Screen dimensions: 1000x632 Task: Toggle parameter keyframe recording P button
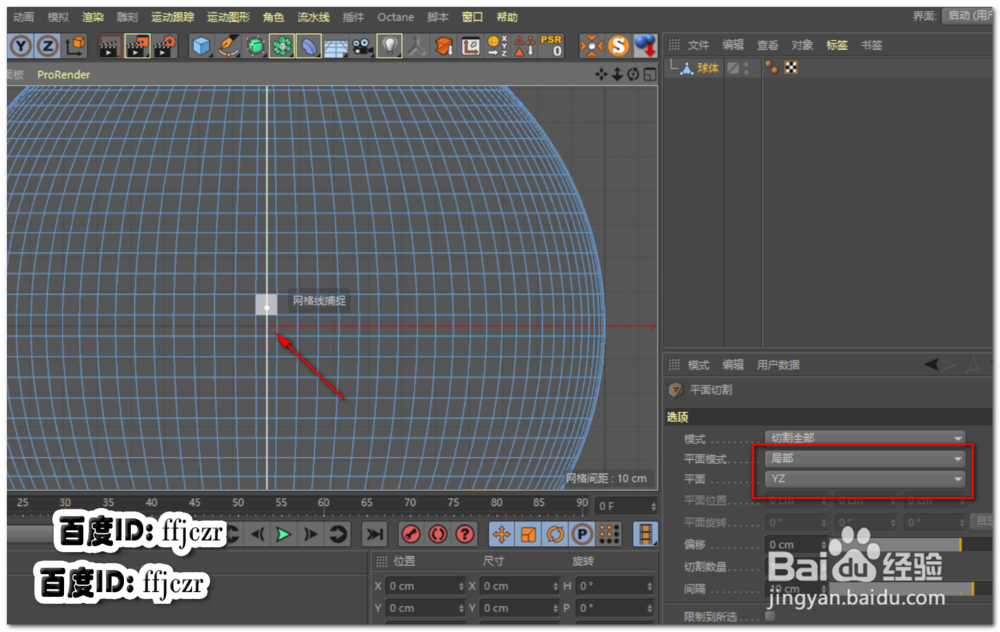pyautogui.click(x=582, y=534)
